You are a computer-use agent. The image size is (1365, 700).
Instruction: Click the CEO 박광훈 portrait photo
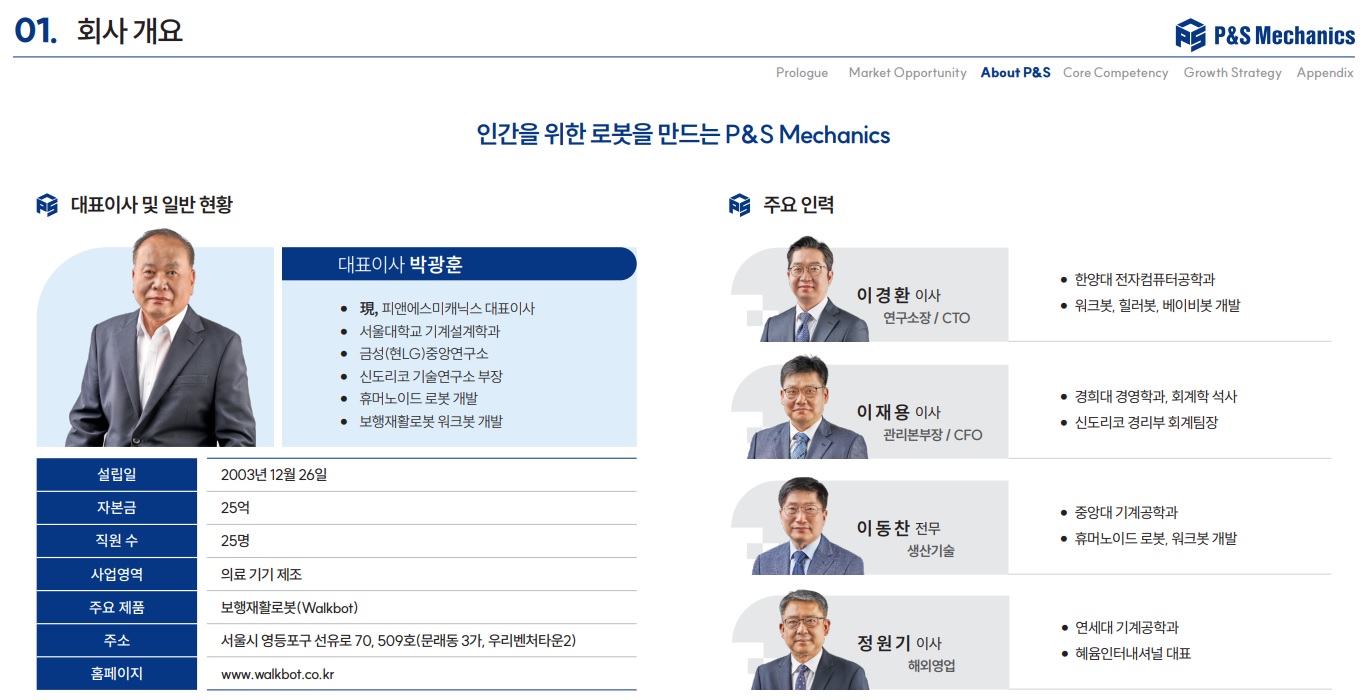click(x=160, y=337)
